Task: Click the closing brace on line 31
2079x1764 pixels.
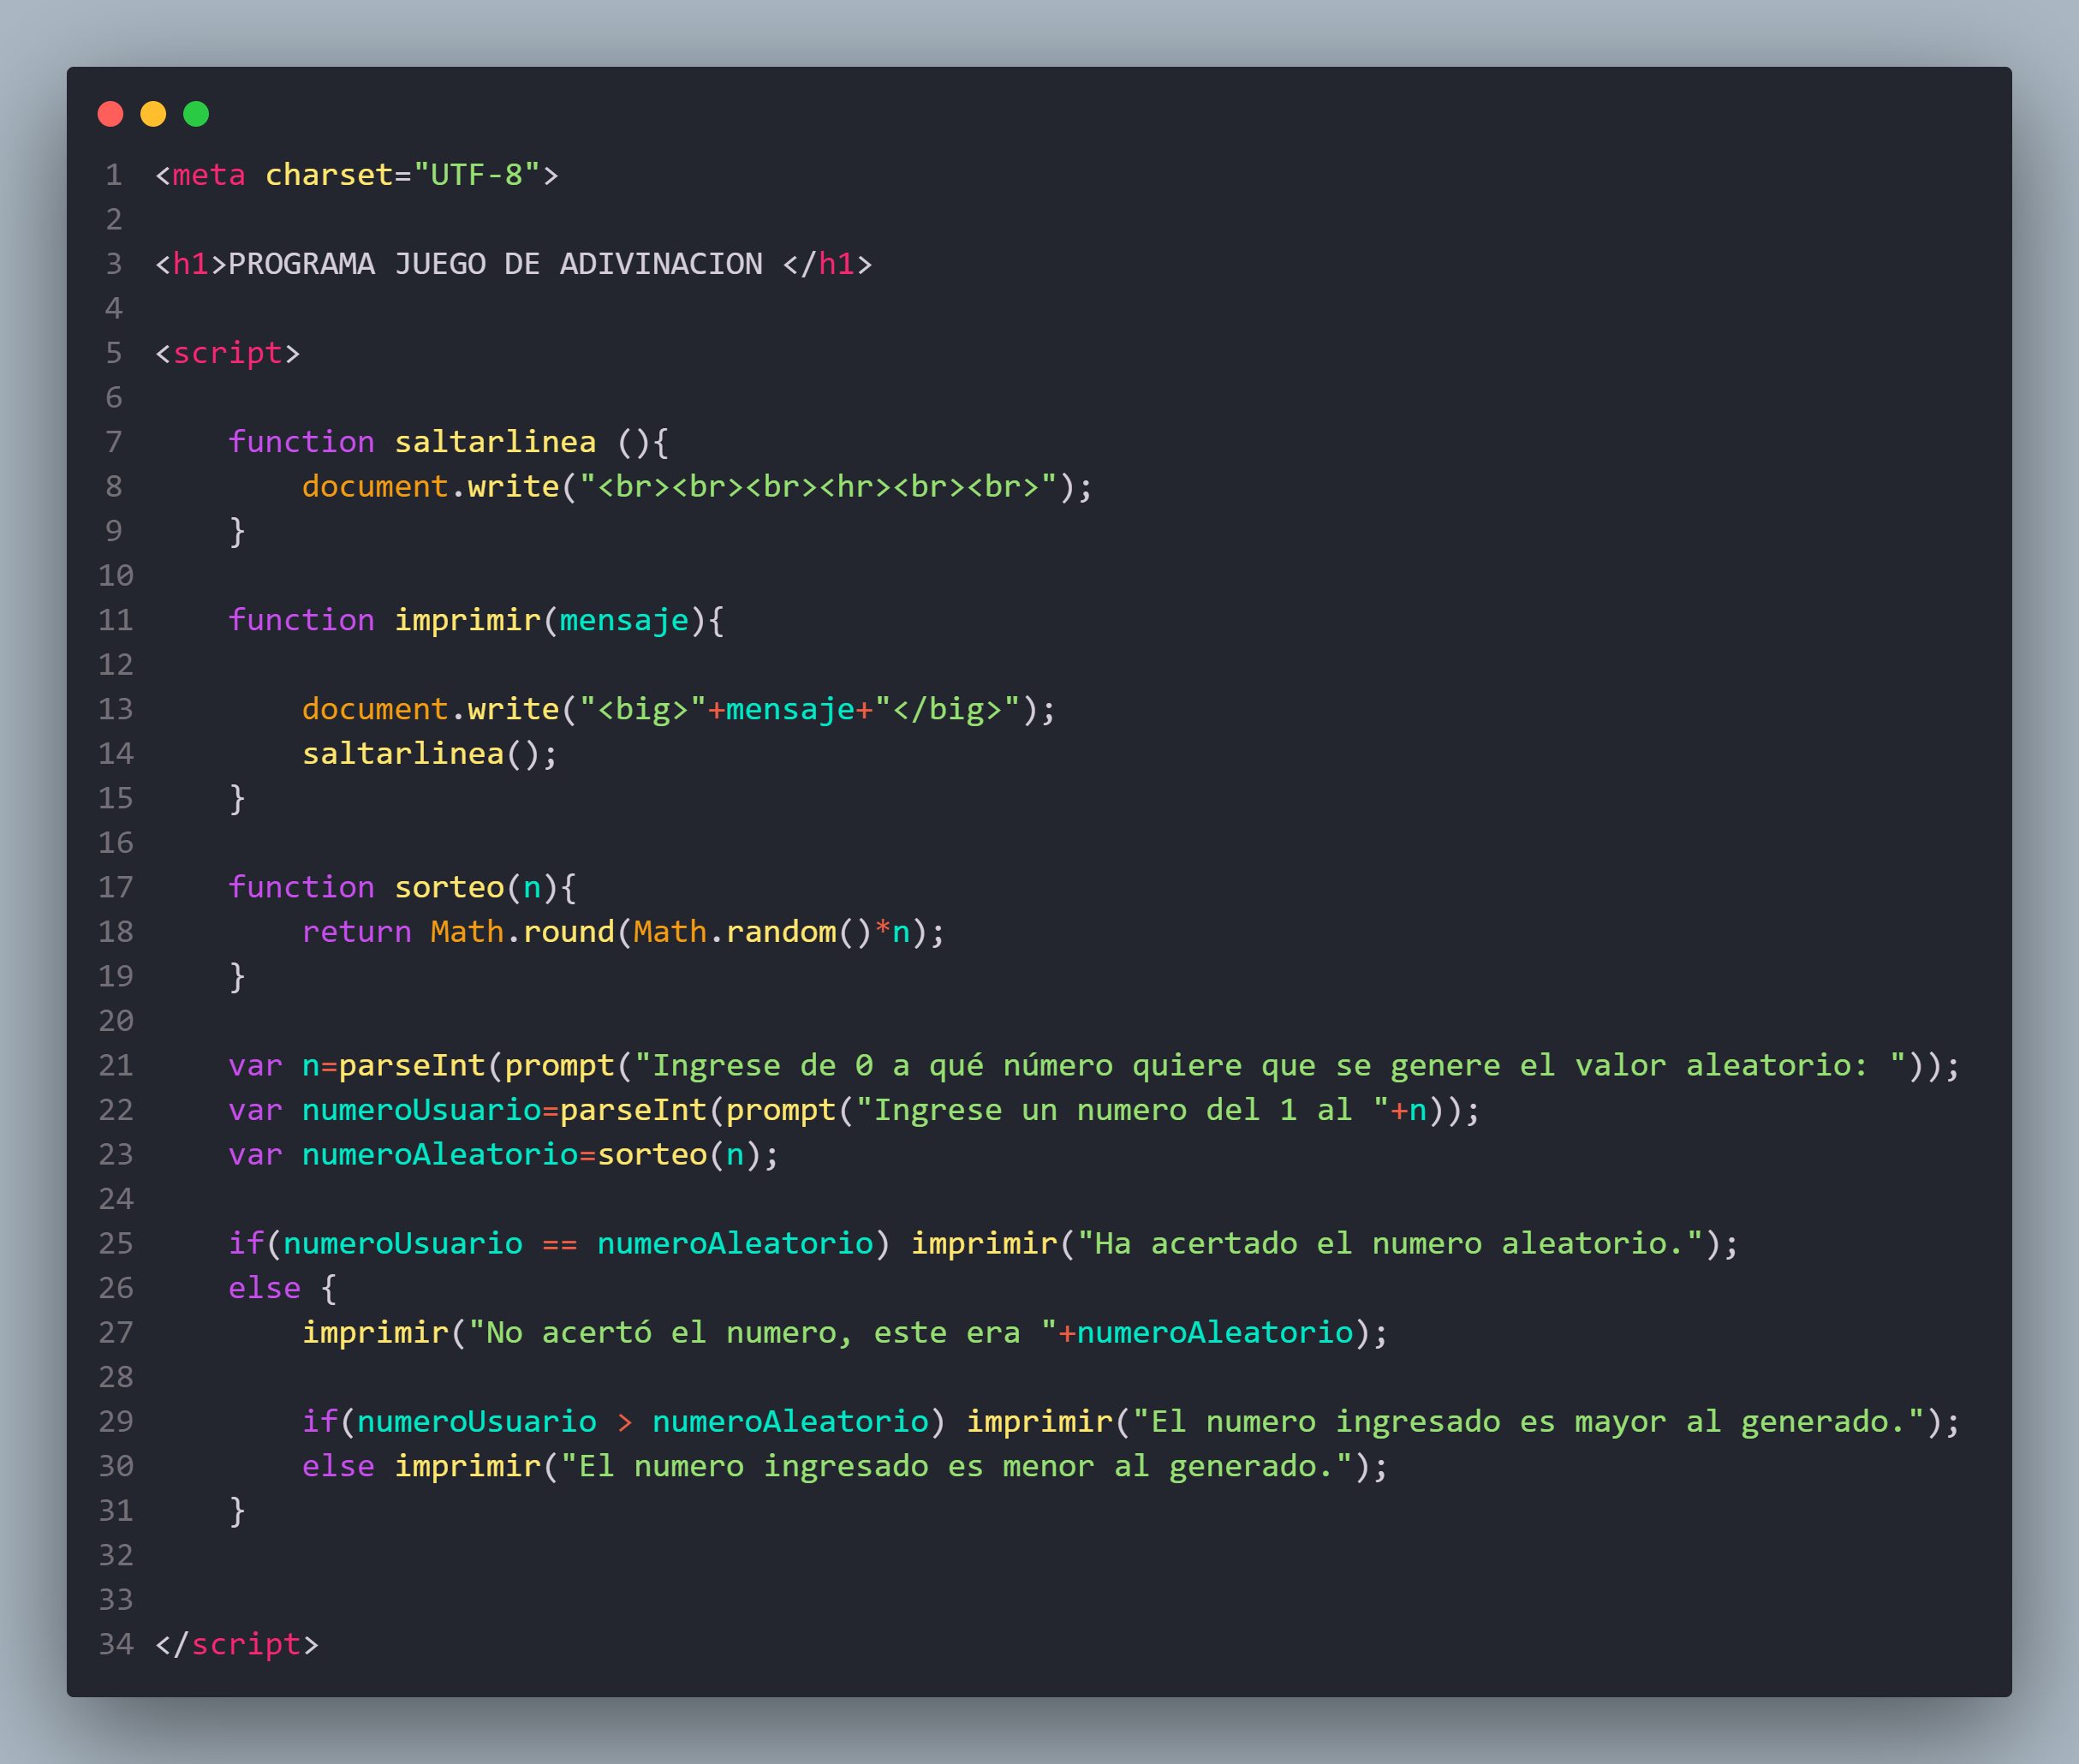Action: [237, 1510]
